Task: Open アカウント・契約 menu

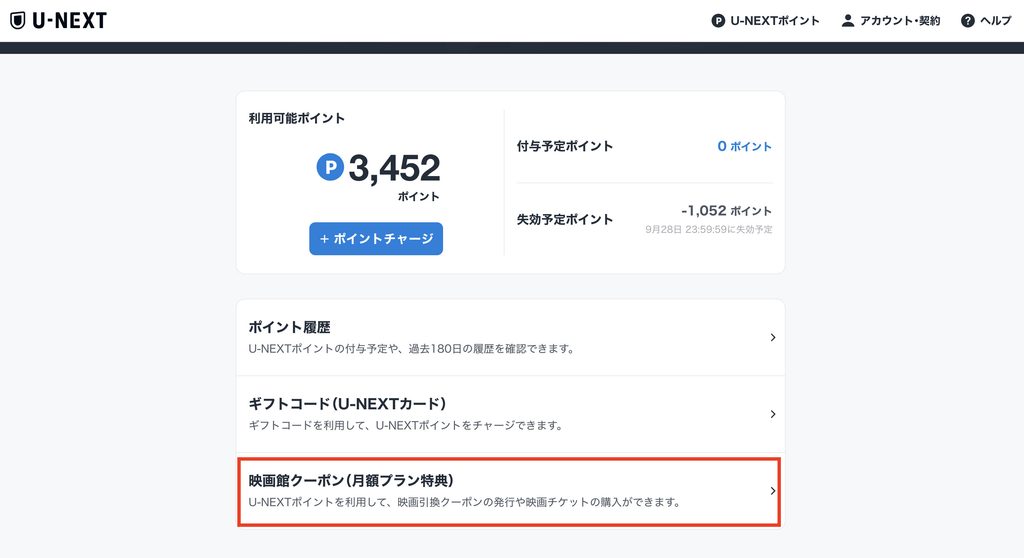Action: (900, 21)
